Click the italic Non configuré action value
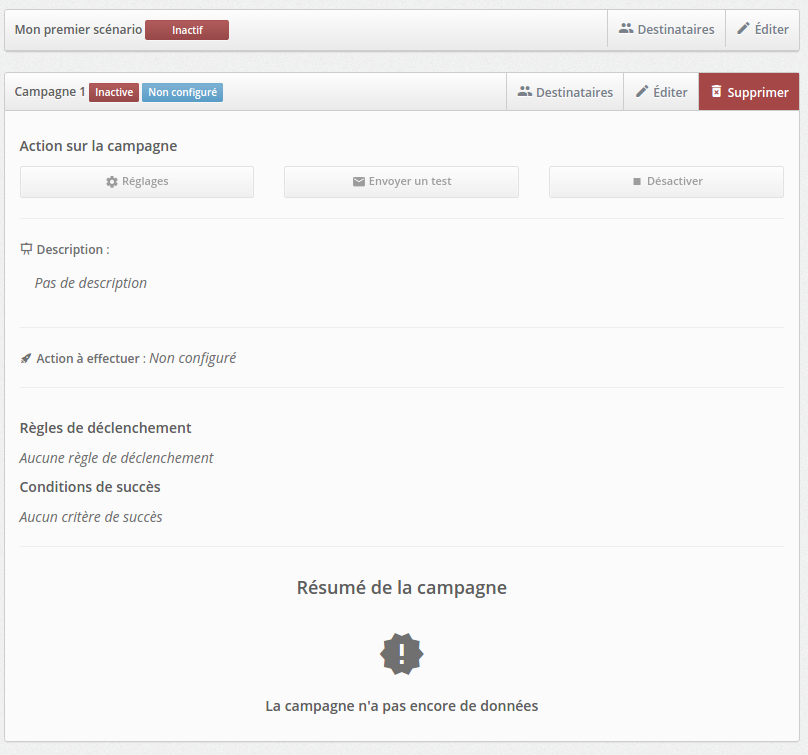808x755 pixels. 192,358
